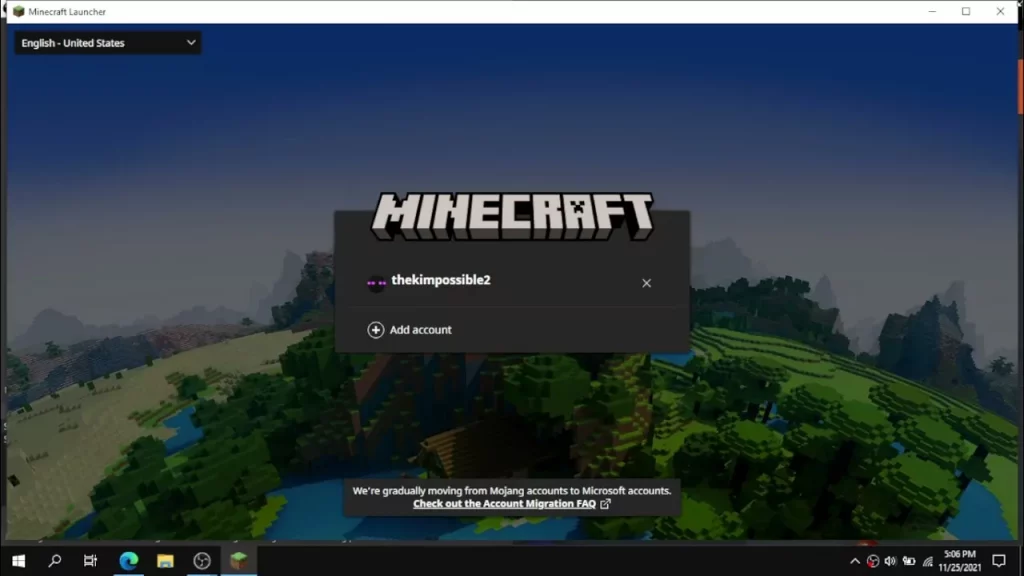Click the enderman avatar beside thekimpossible2
Screen dimensions: 1024x576
[376, 283]
